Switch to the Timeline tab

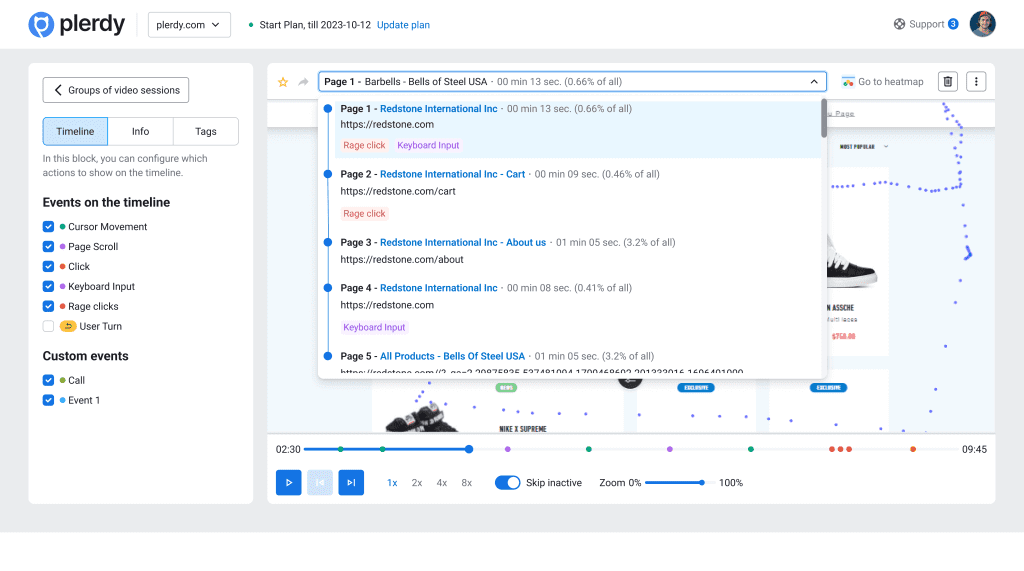click(x=75, y=131)
